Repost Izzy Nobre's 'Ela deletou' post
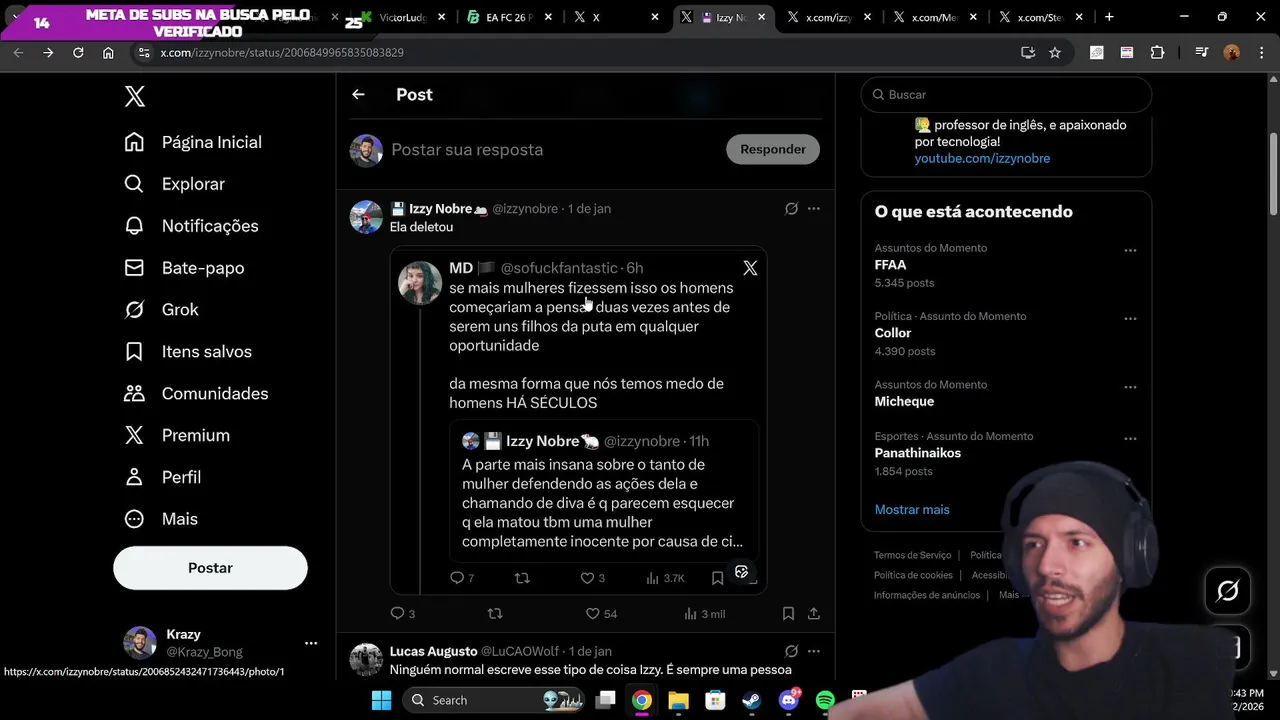 (494, 613)
